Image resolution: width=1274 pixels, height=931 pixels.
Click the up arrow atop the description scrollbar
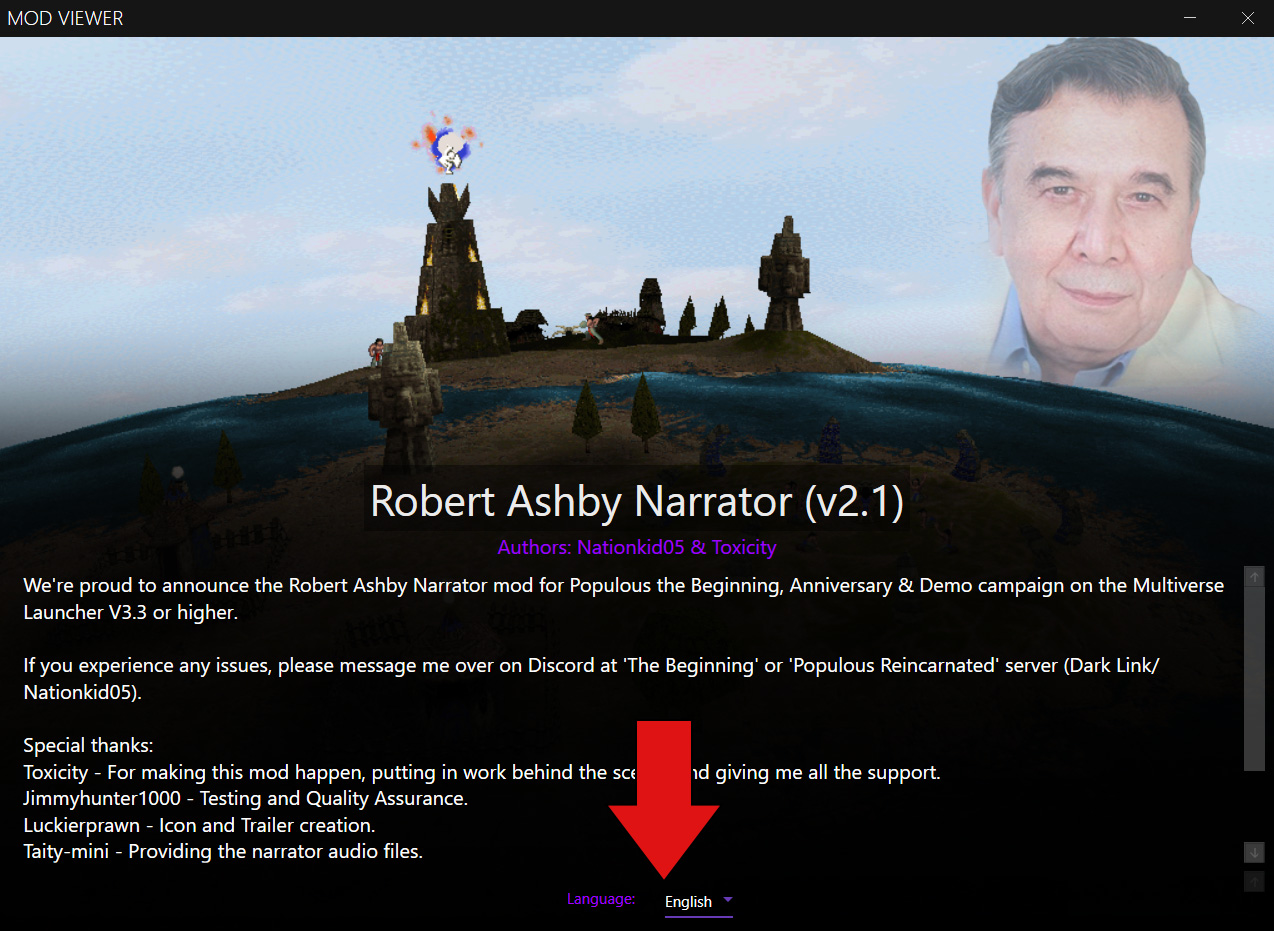1253,577
